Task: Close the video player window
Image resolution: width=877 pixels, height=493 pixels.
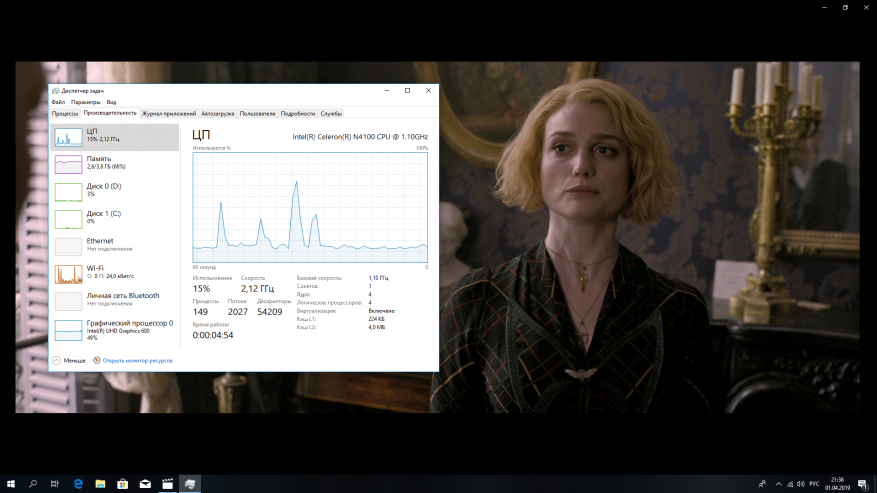Action: [866, 7]
